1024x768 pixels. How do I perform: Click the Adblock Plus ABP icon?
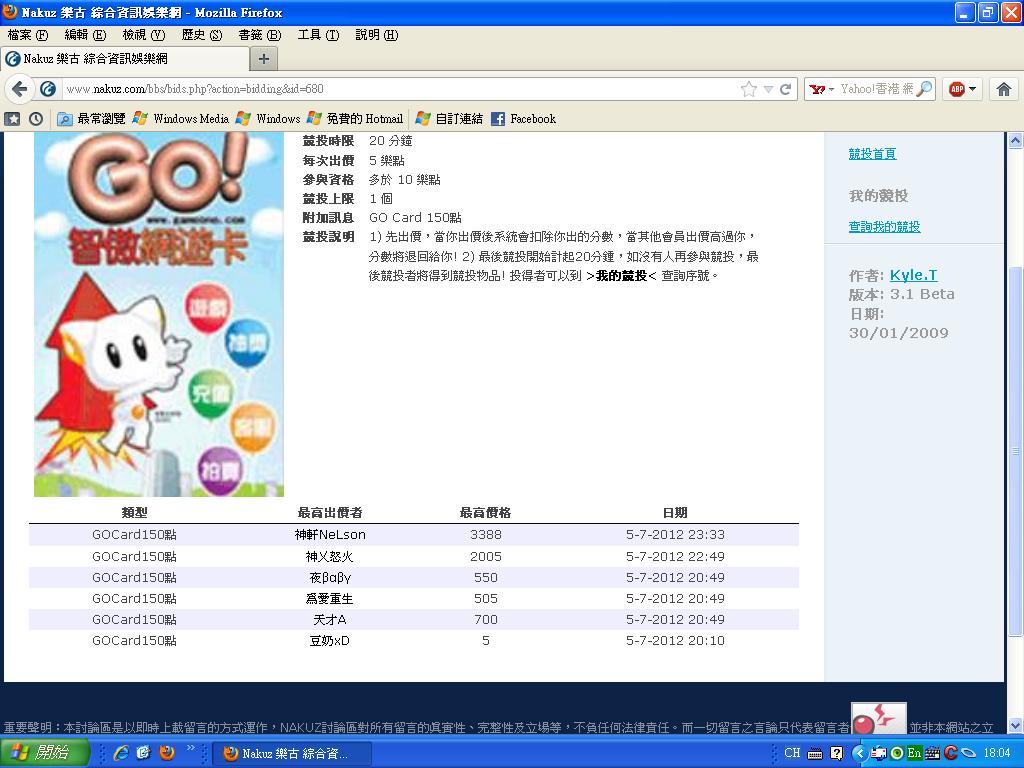(957, 89)
